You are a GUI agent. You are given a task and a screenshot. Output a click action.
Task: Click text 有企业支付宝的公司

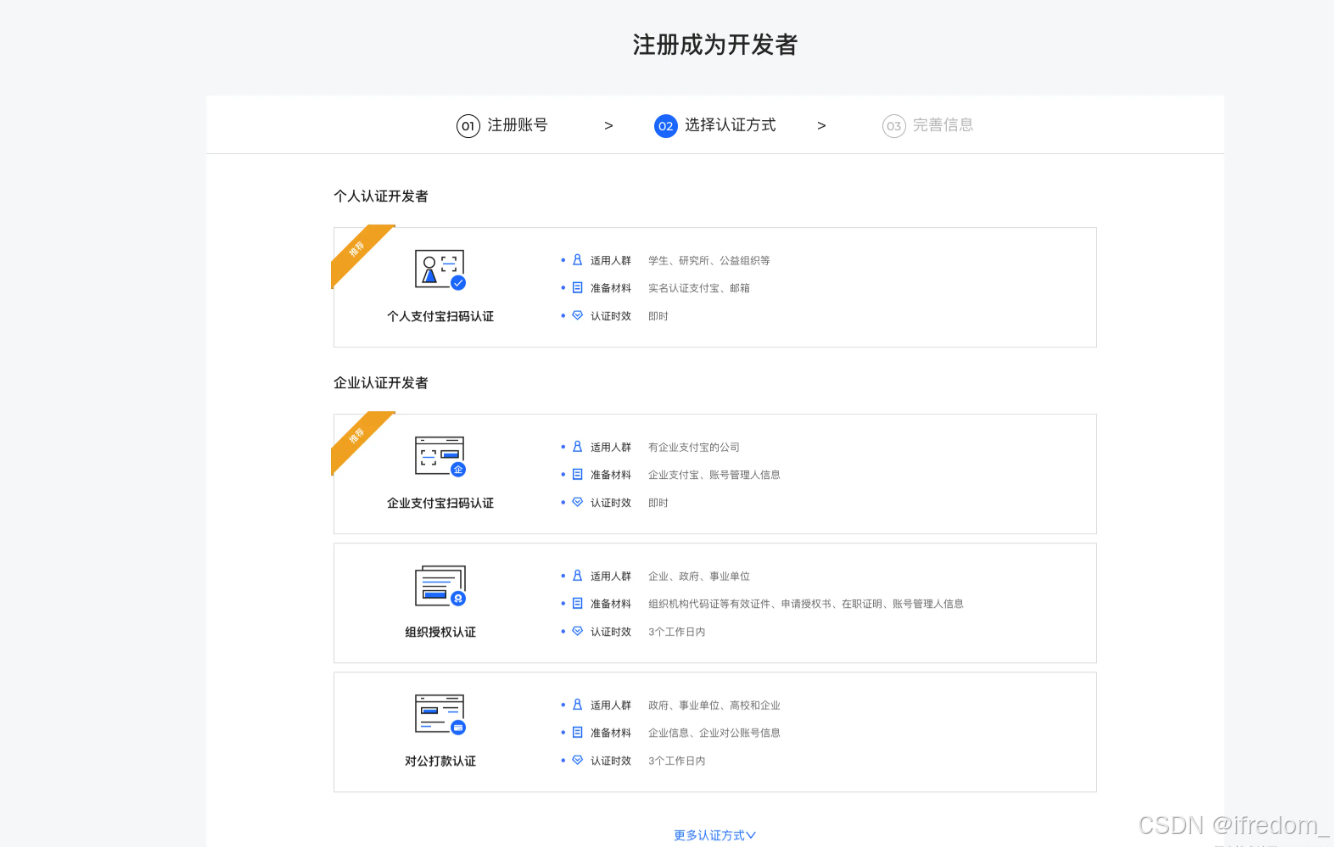[694, 447]
